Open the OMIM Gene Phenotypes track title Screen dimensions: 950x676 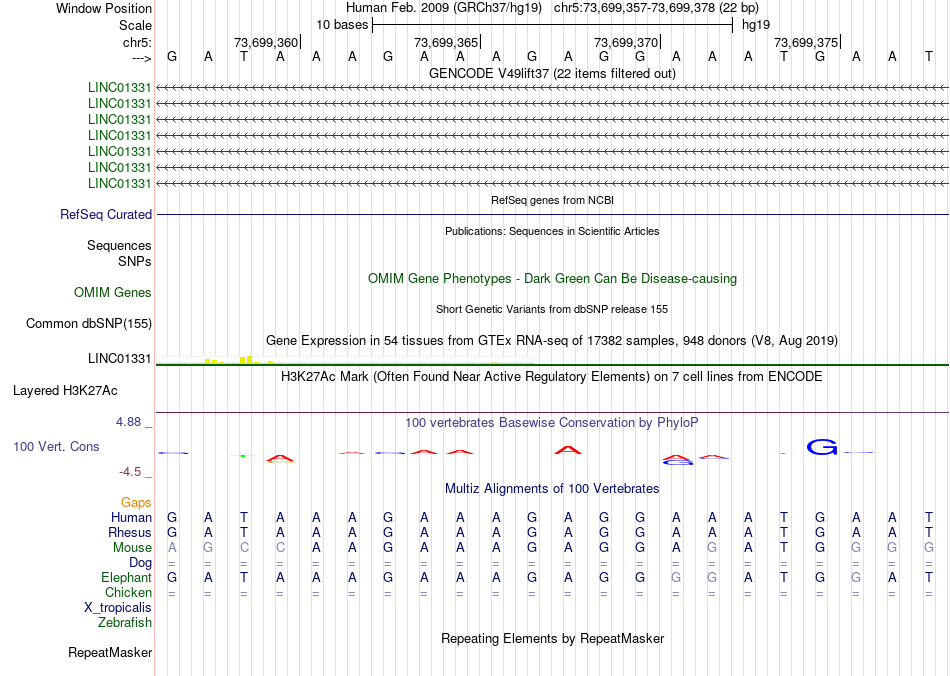tap(552, 279)
